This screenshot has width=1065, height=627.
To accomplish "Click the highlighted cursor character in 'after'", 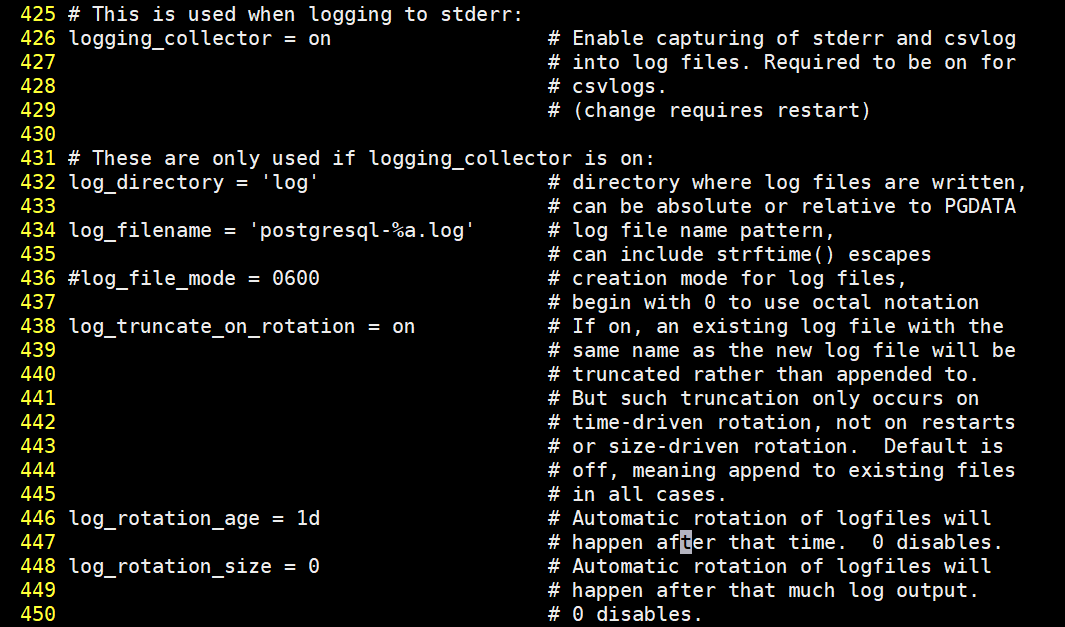I will [686, 543].
